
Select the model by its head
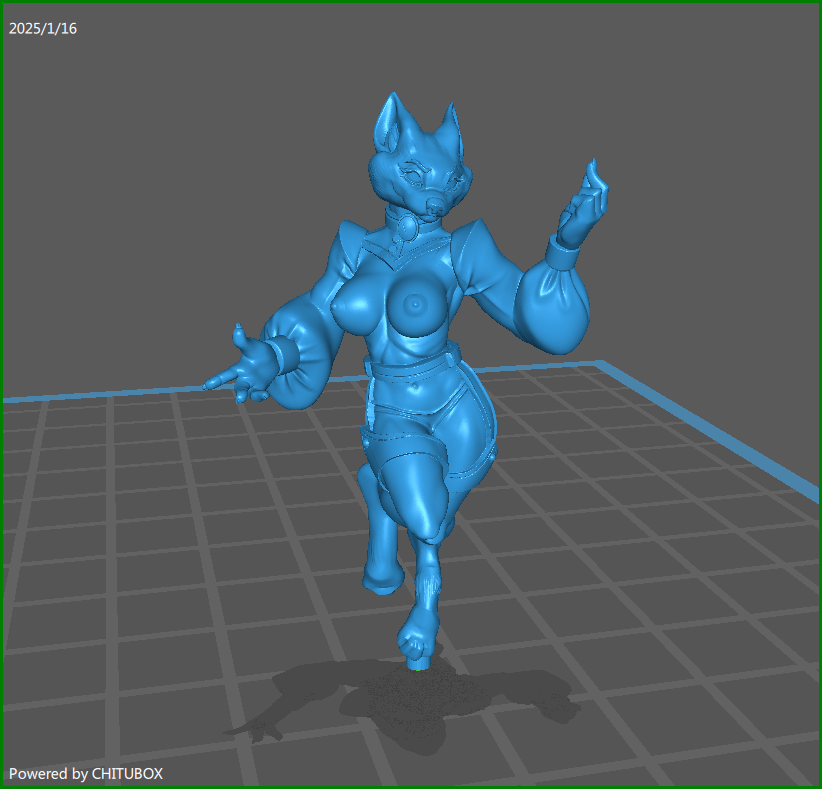click(x=418, y=170)
